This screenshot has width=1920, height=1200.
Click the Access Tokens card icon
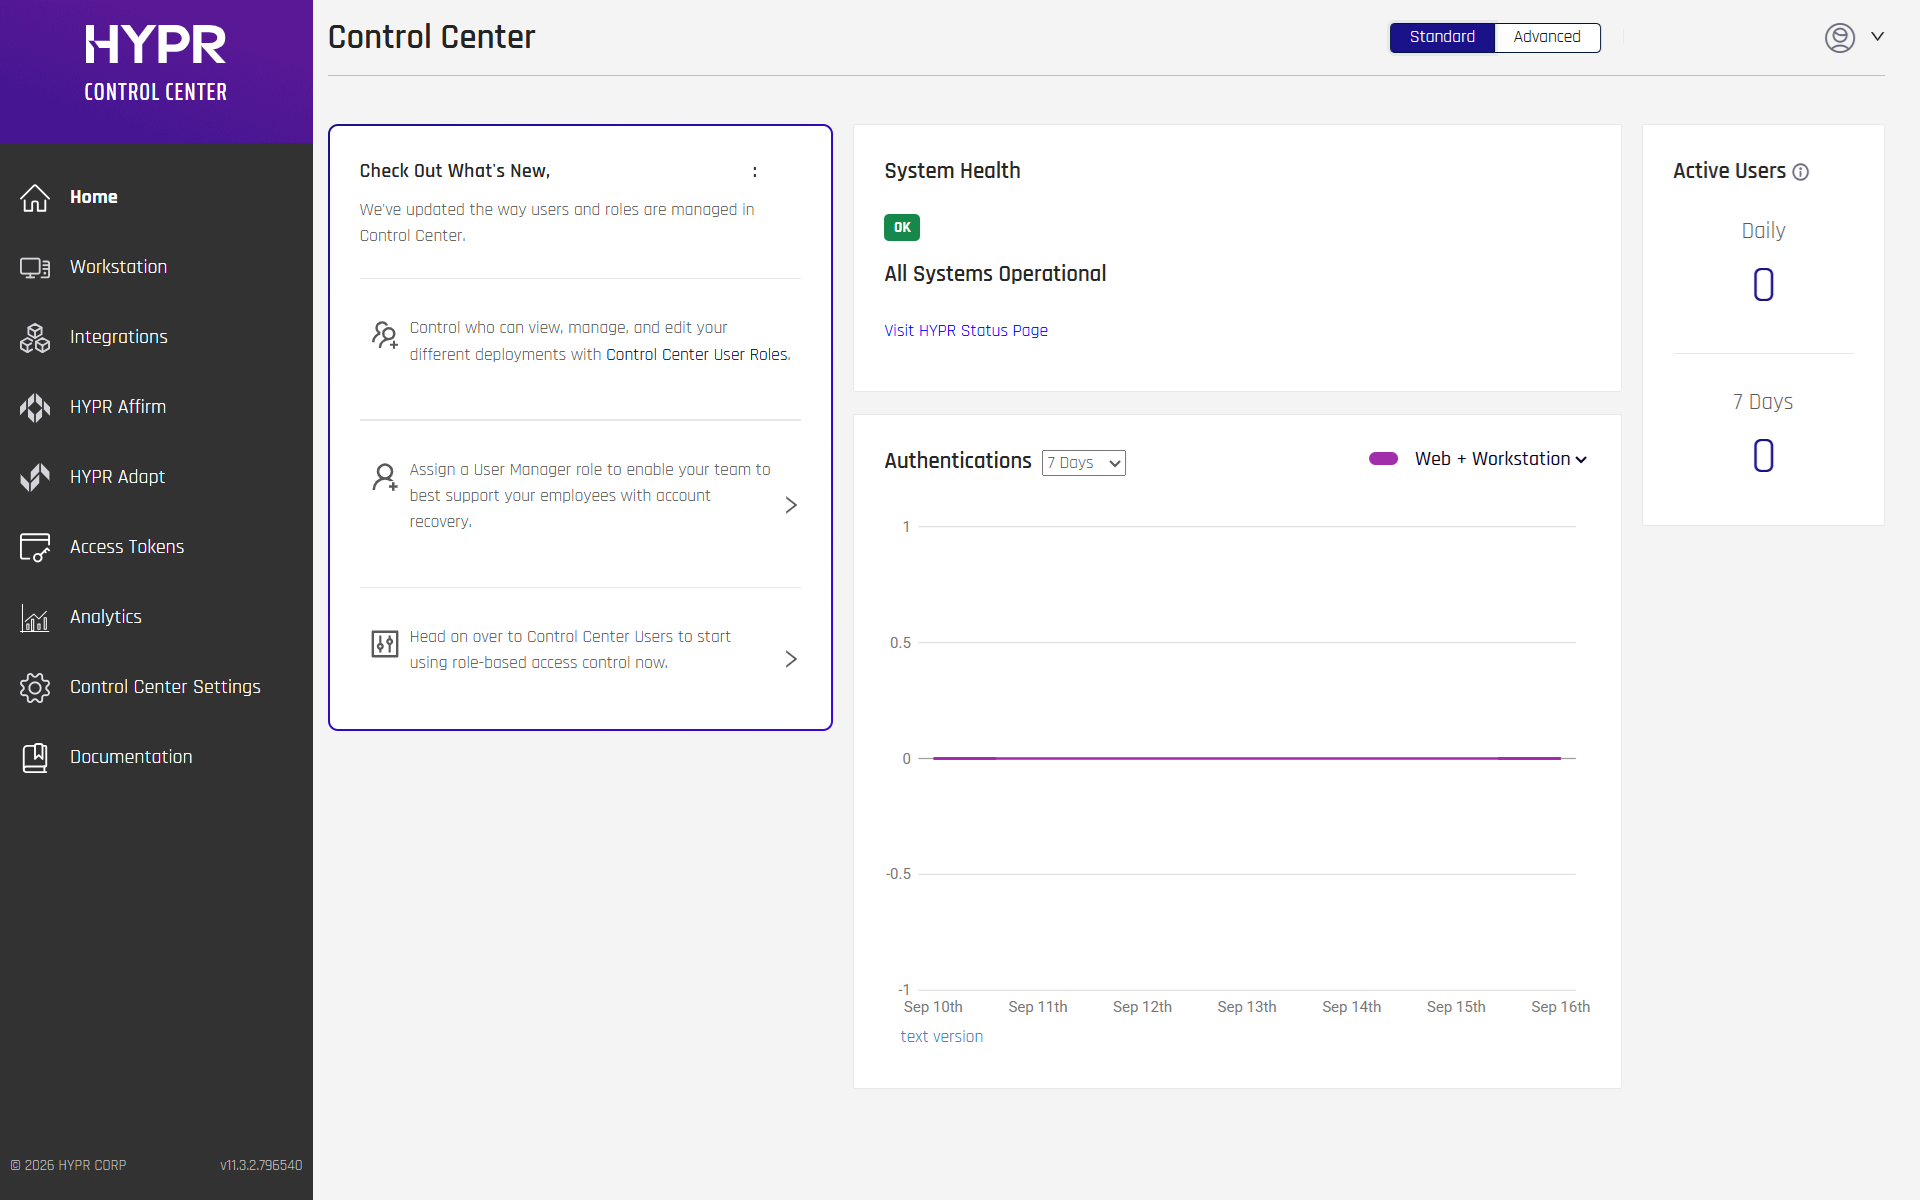35,547
